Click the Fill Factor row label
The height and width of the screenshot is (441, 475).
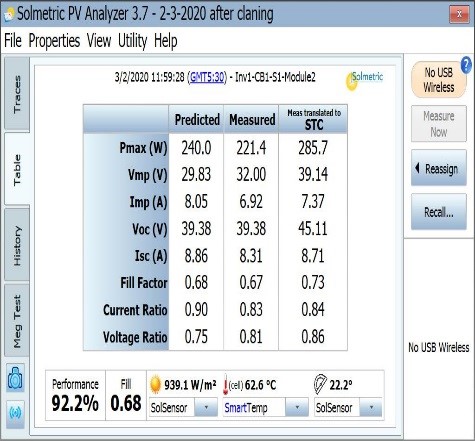144,283
